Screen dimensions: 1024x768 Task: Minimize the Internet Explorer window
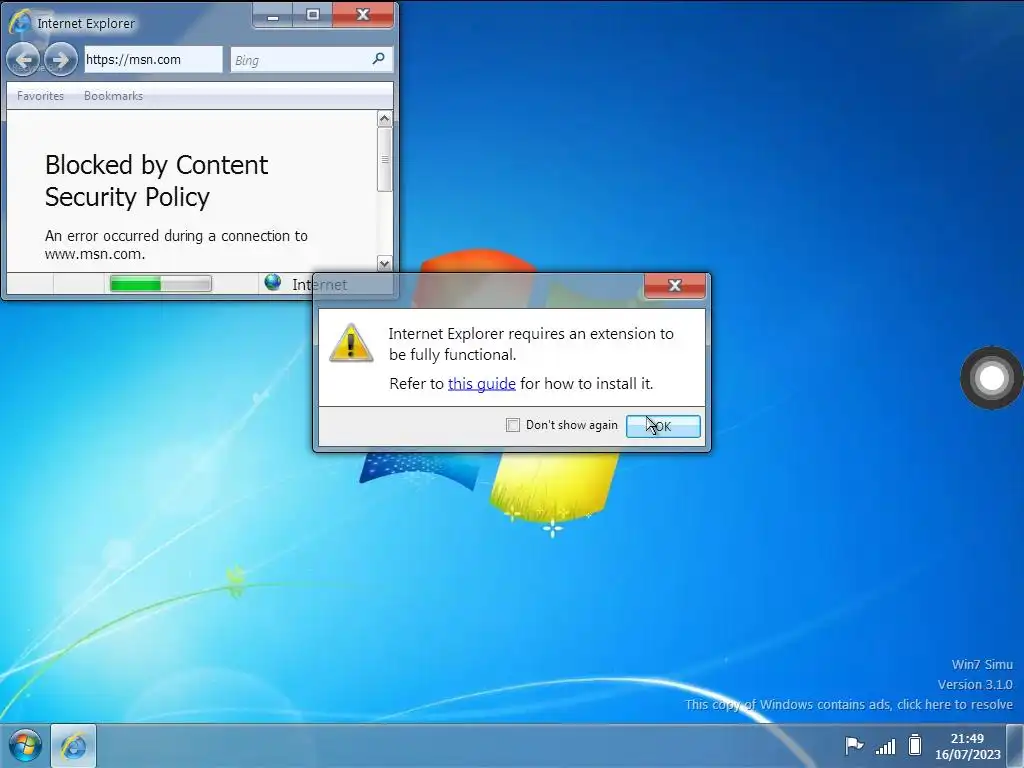tap(273, 15)
